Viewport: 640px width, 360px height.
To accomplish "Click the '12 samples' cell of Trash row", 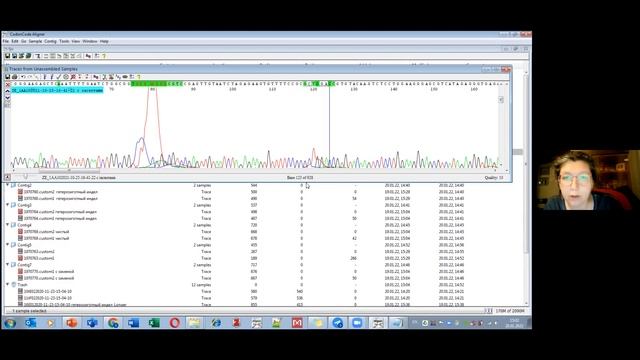I will [x=201, y=285].
